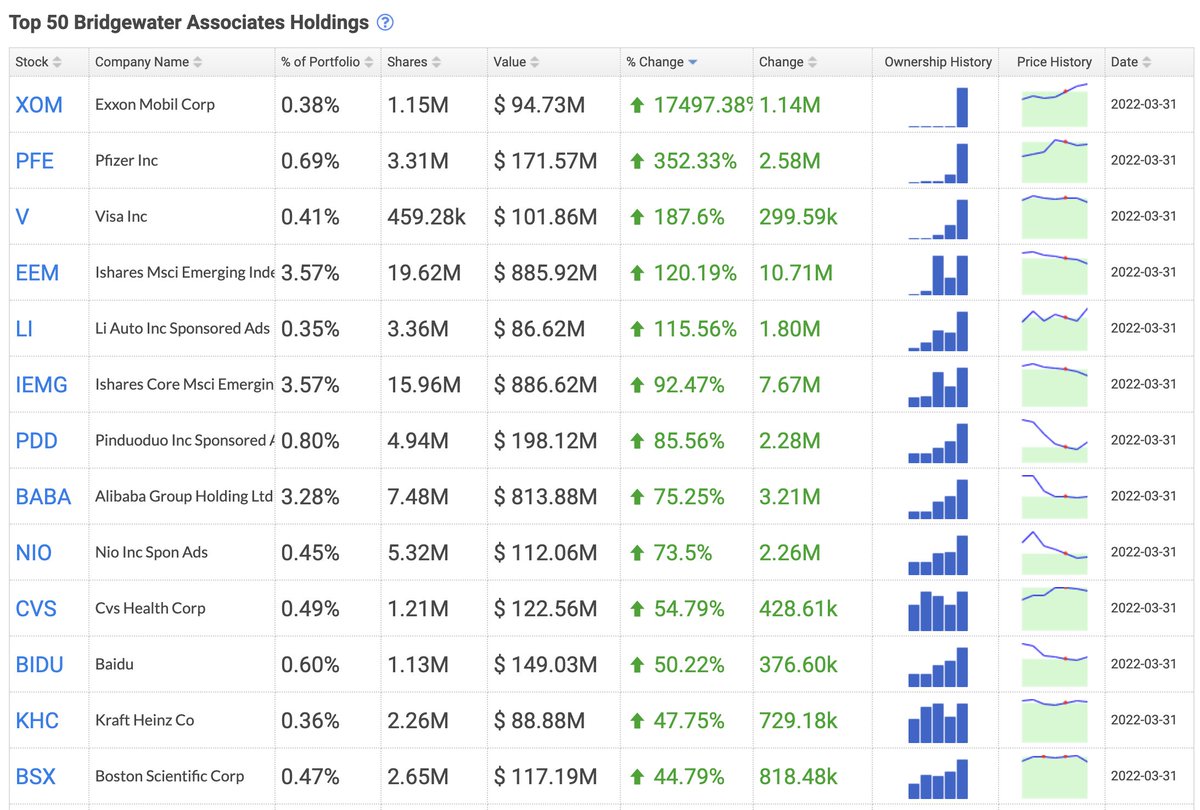The width and height of the screenshot is (1200, 810).
Task: Open the EEM ticker link
Action: tap(37, 273)
